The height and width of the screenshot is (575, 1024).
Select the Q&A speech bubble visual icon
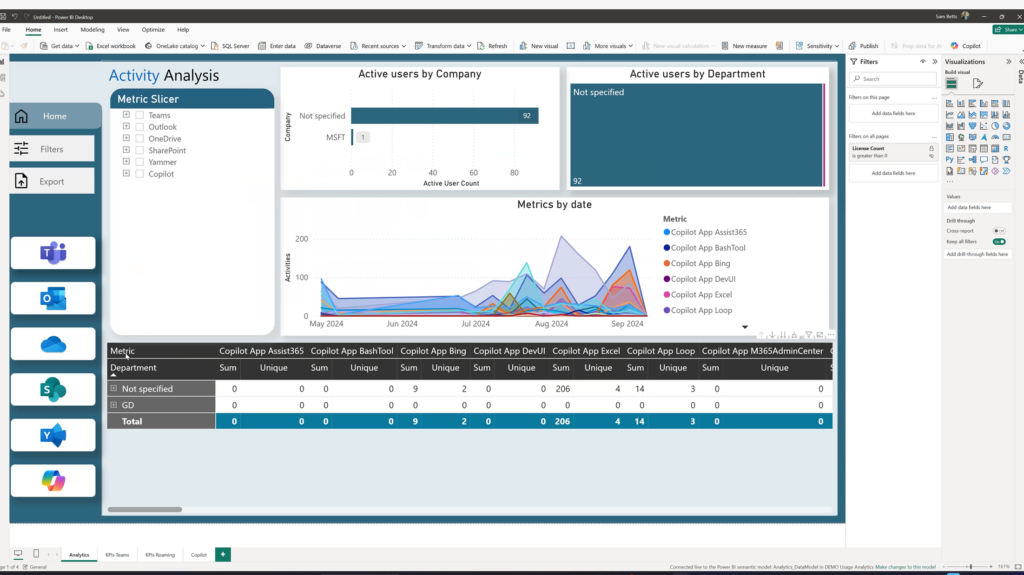(x=984, y=159)
